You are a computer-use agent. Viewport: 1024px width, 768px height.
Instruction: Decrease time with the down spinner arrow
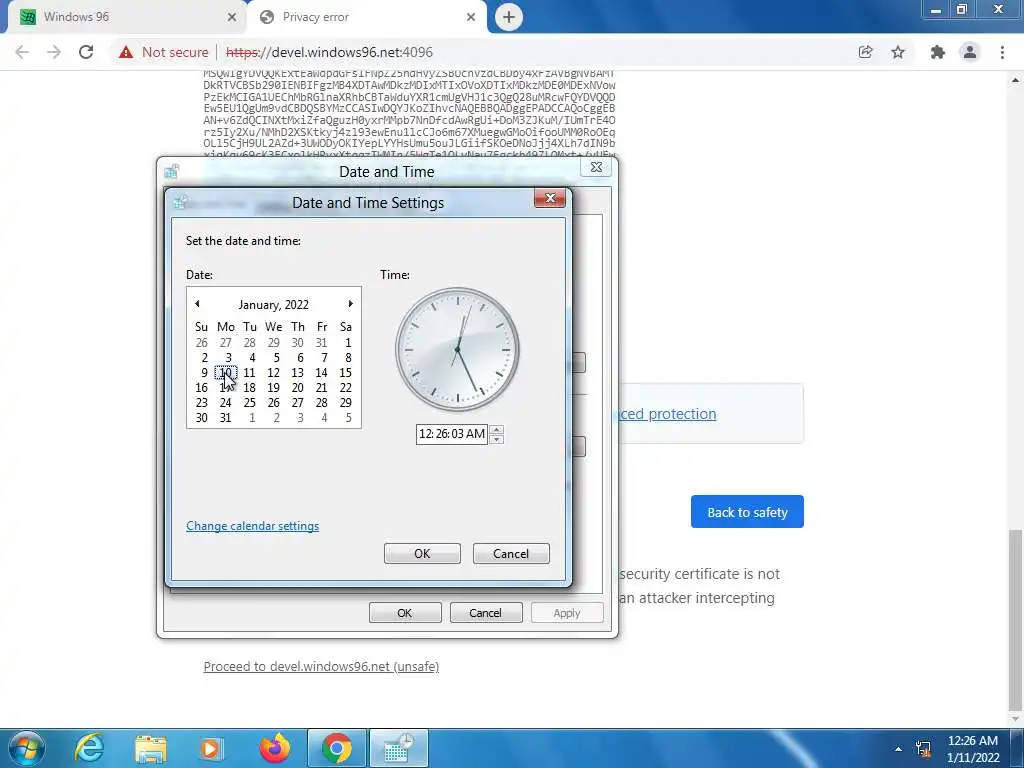496,439
